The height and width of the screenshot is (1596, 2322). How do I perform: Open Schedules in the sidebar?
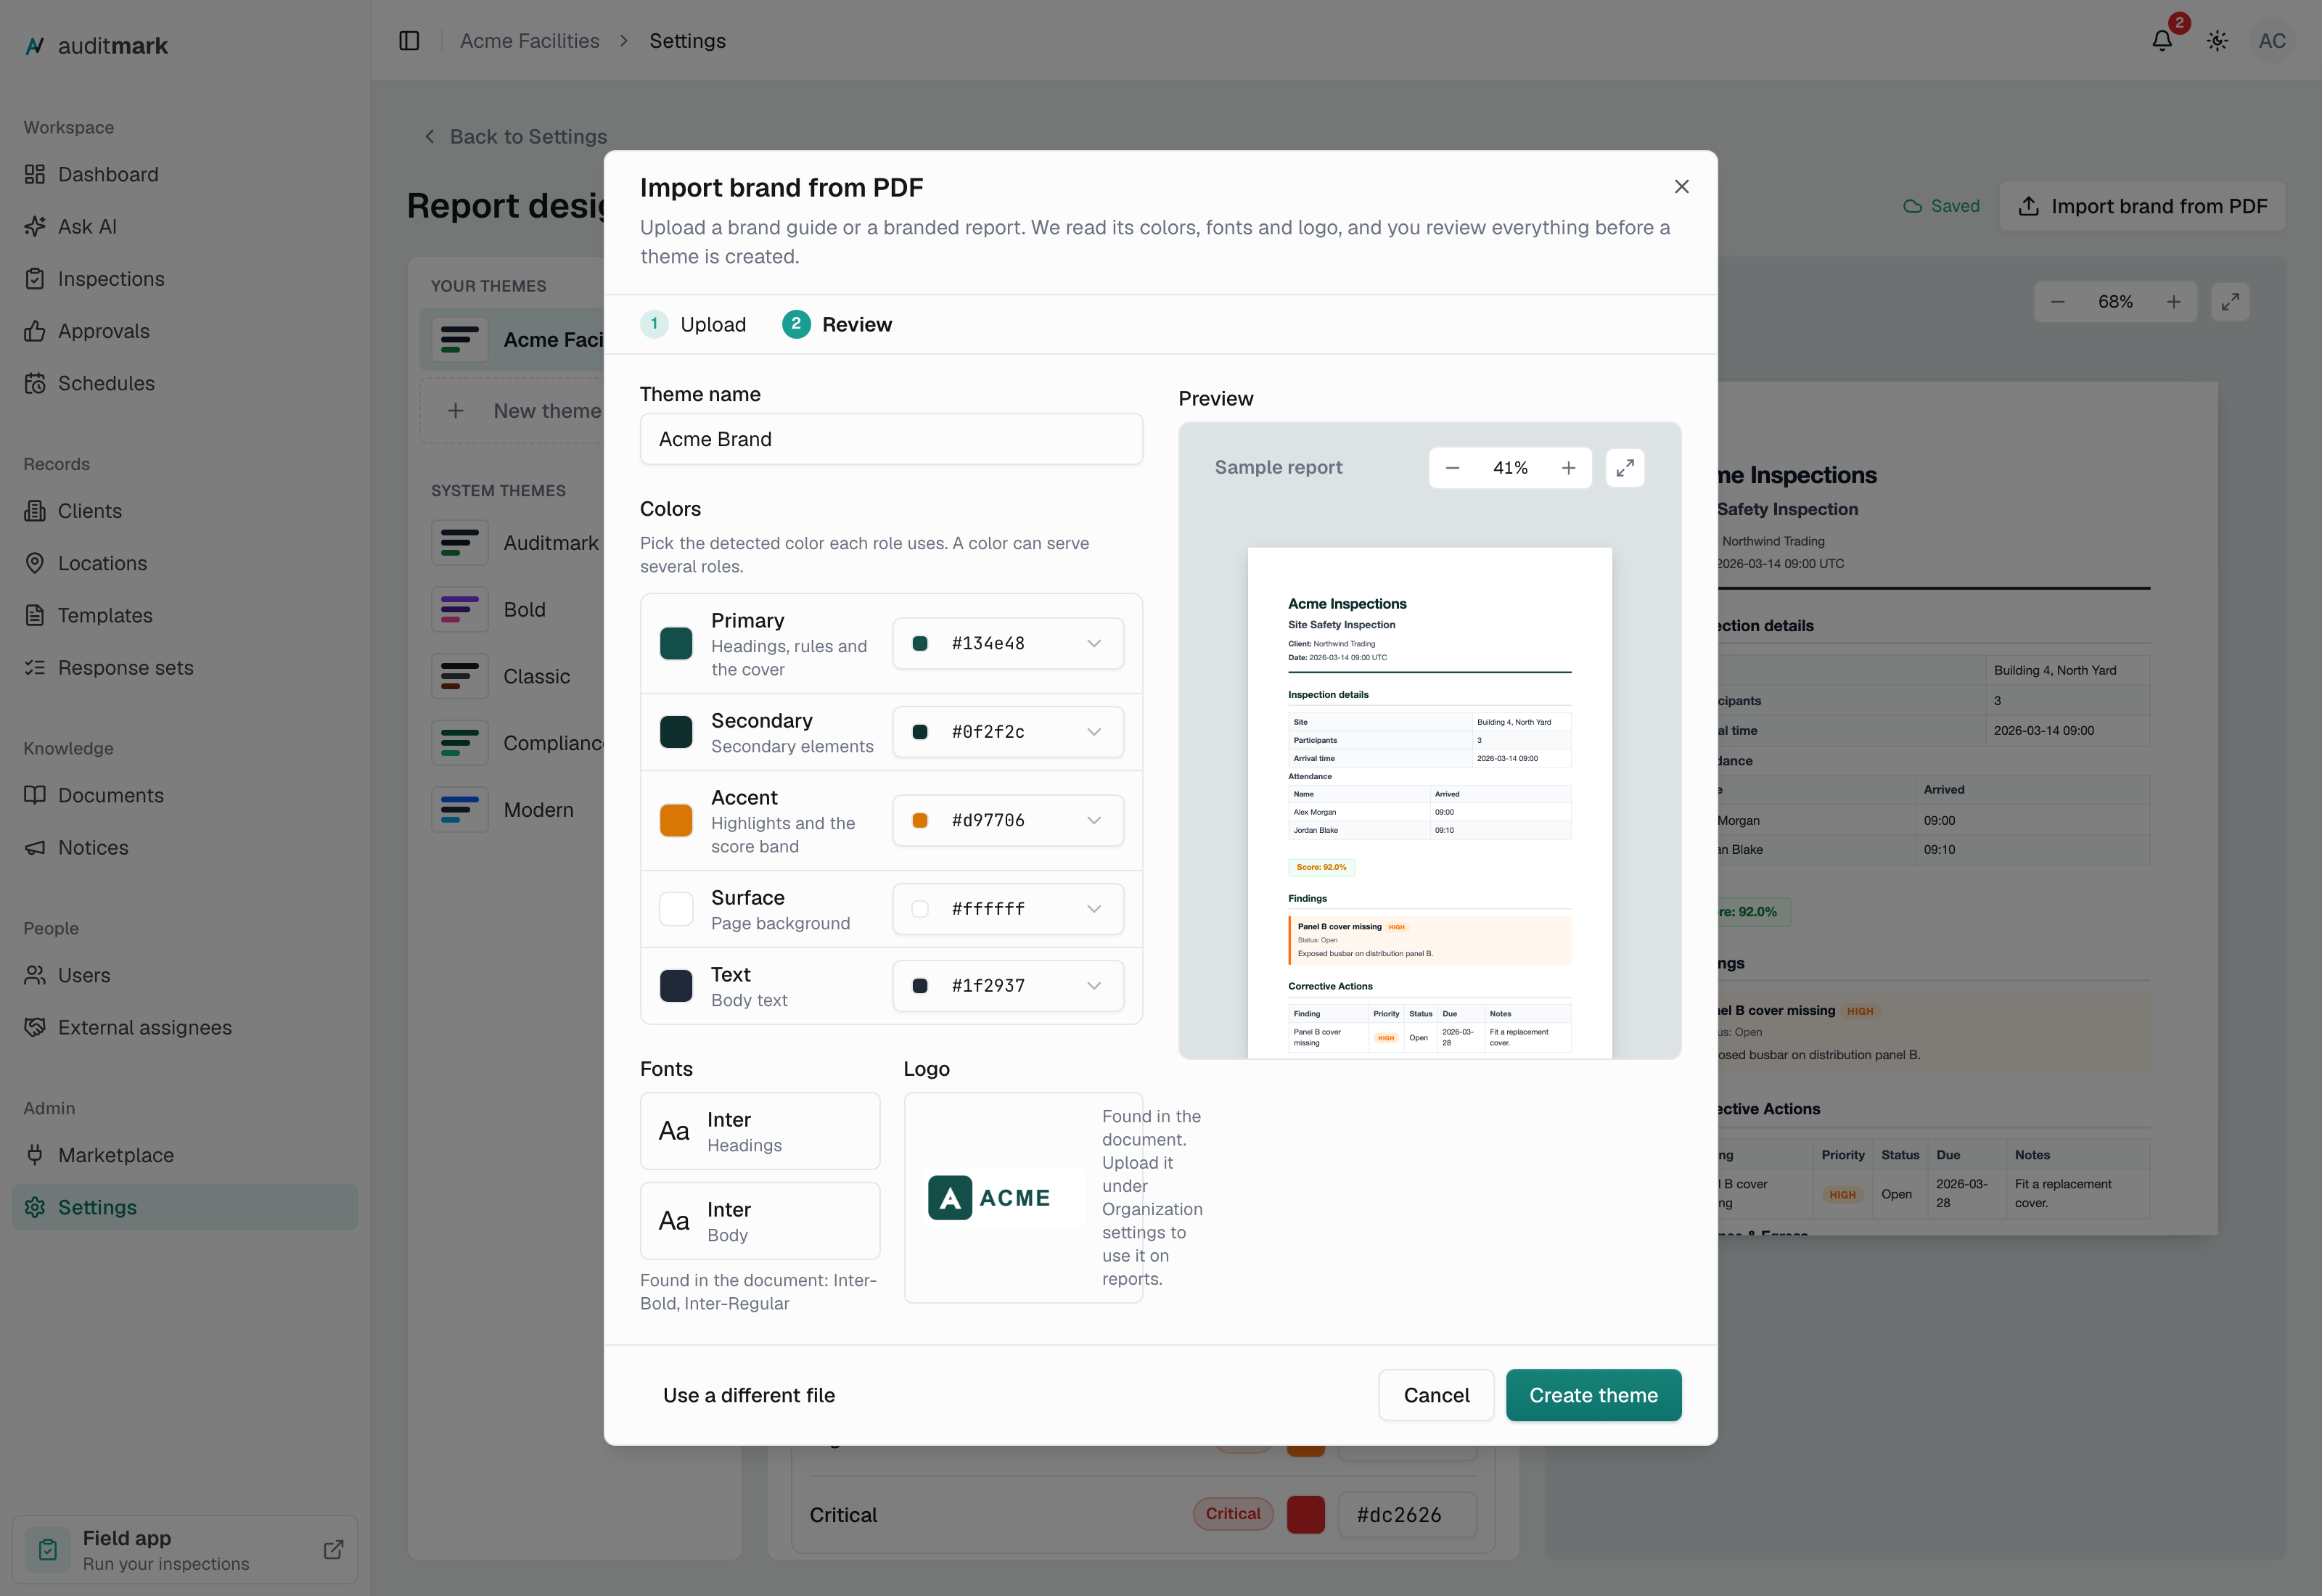[x=185, y=383]
